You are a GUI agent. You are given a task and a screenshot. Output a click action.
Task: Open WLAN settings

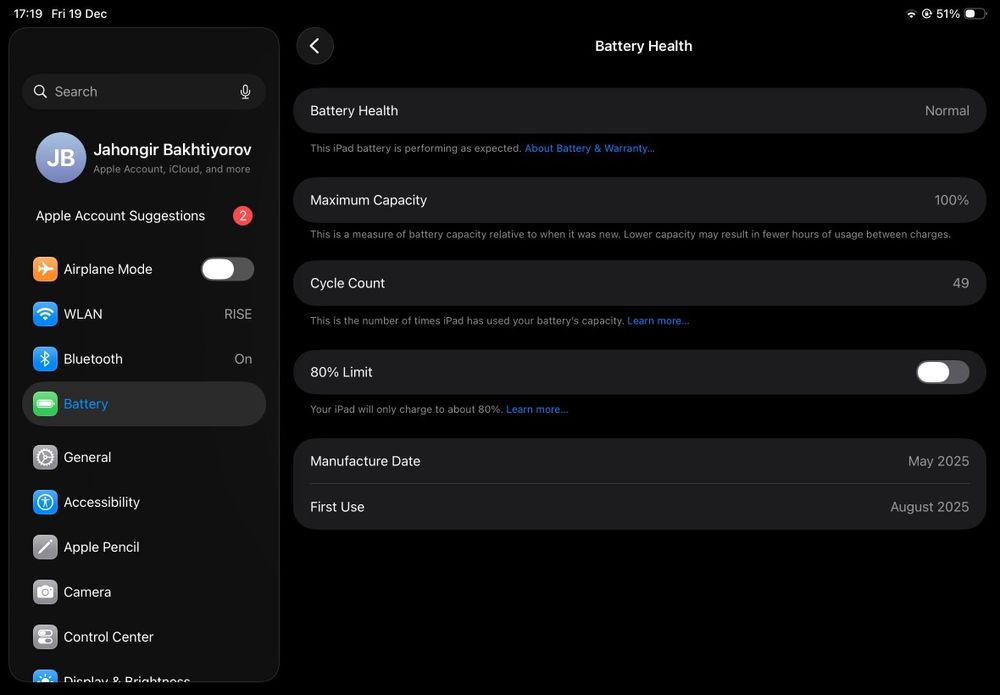144,314
